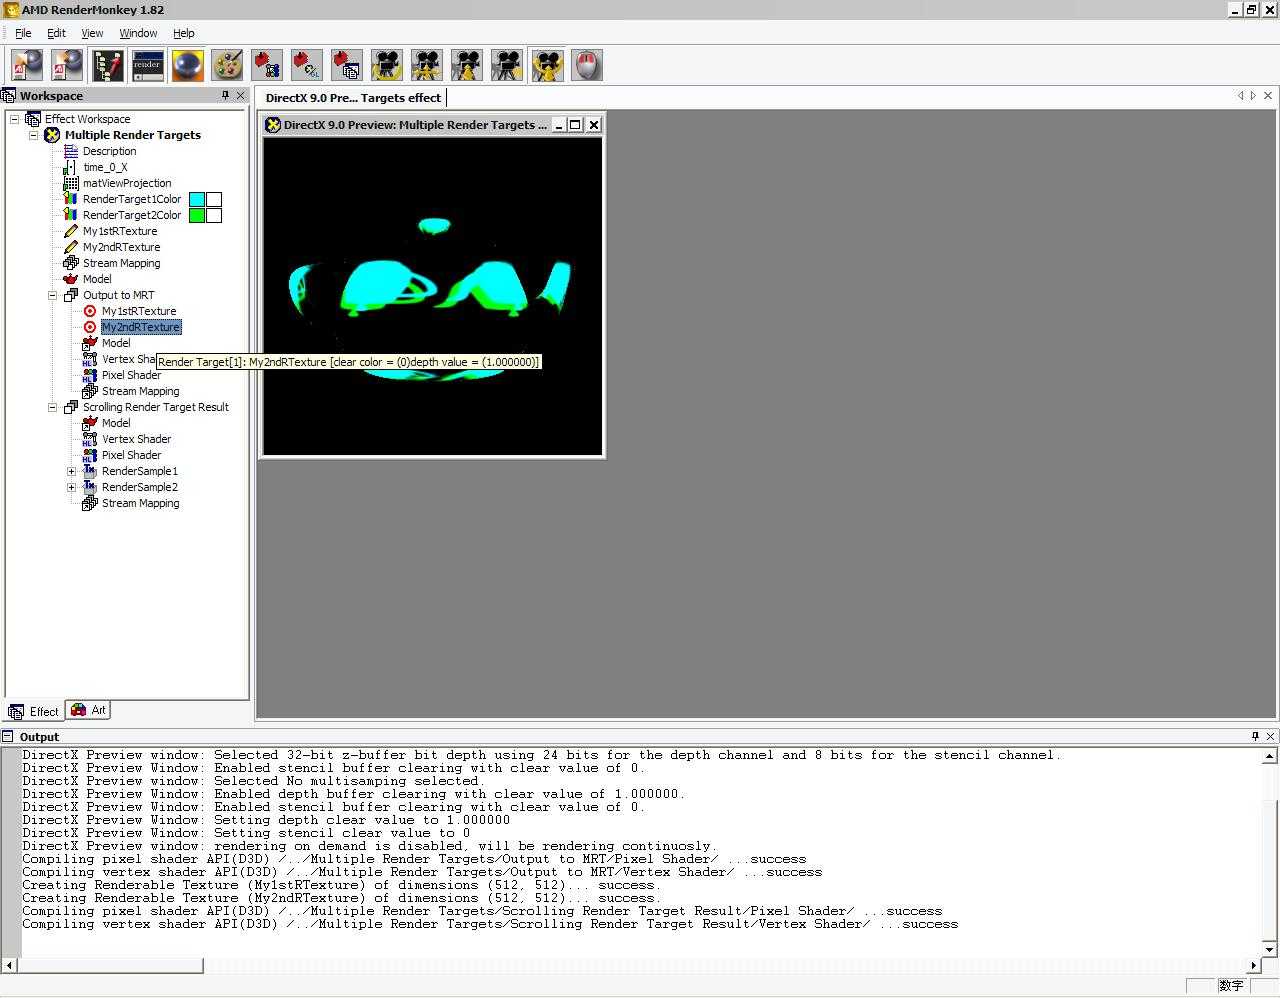Click the Output scrollbar down arrow
Image resolution: width=1280 pixels, height=998 pixels.
pos(1269,948)
